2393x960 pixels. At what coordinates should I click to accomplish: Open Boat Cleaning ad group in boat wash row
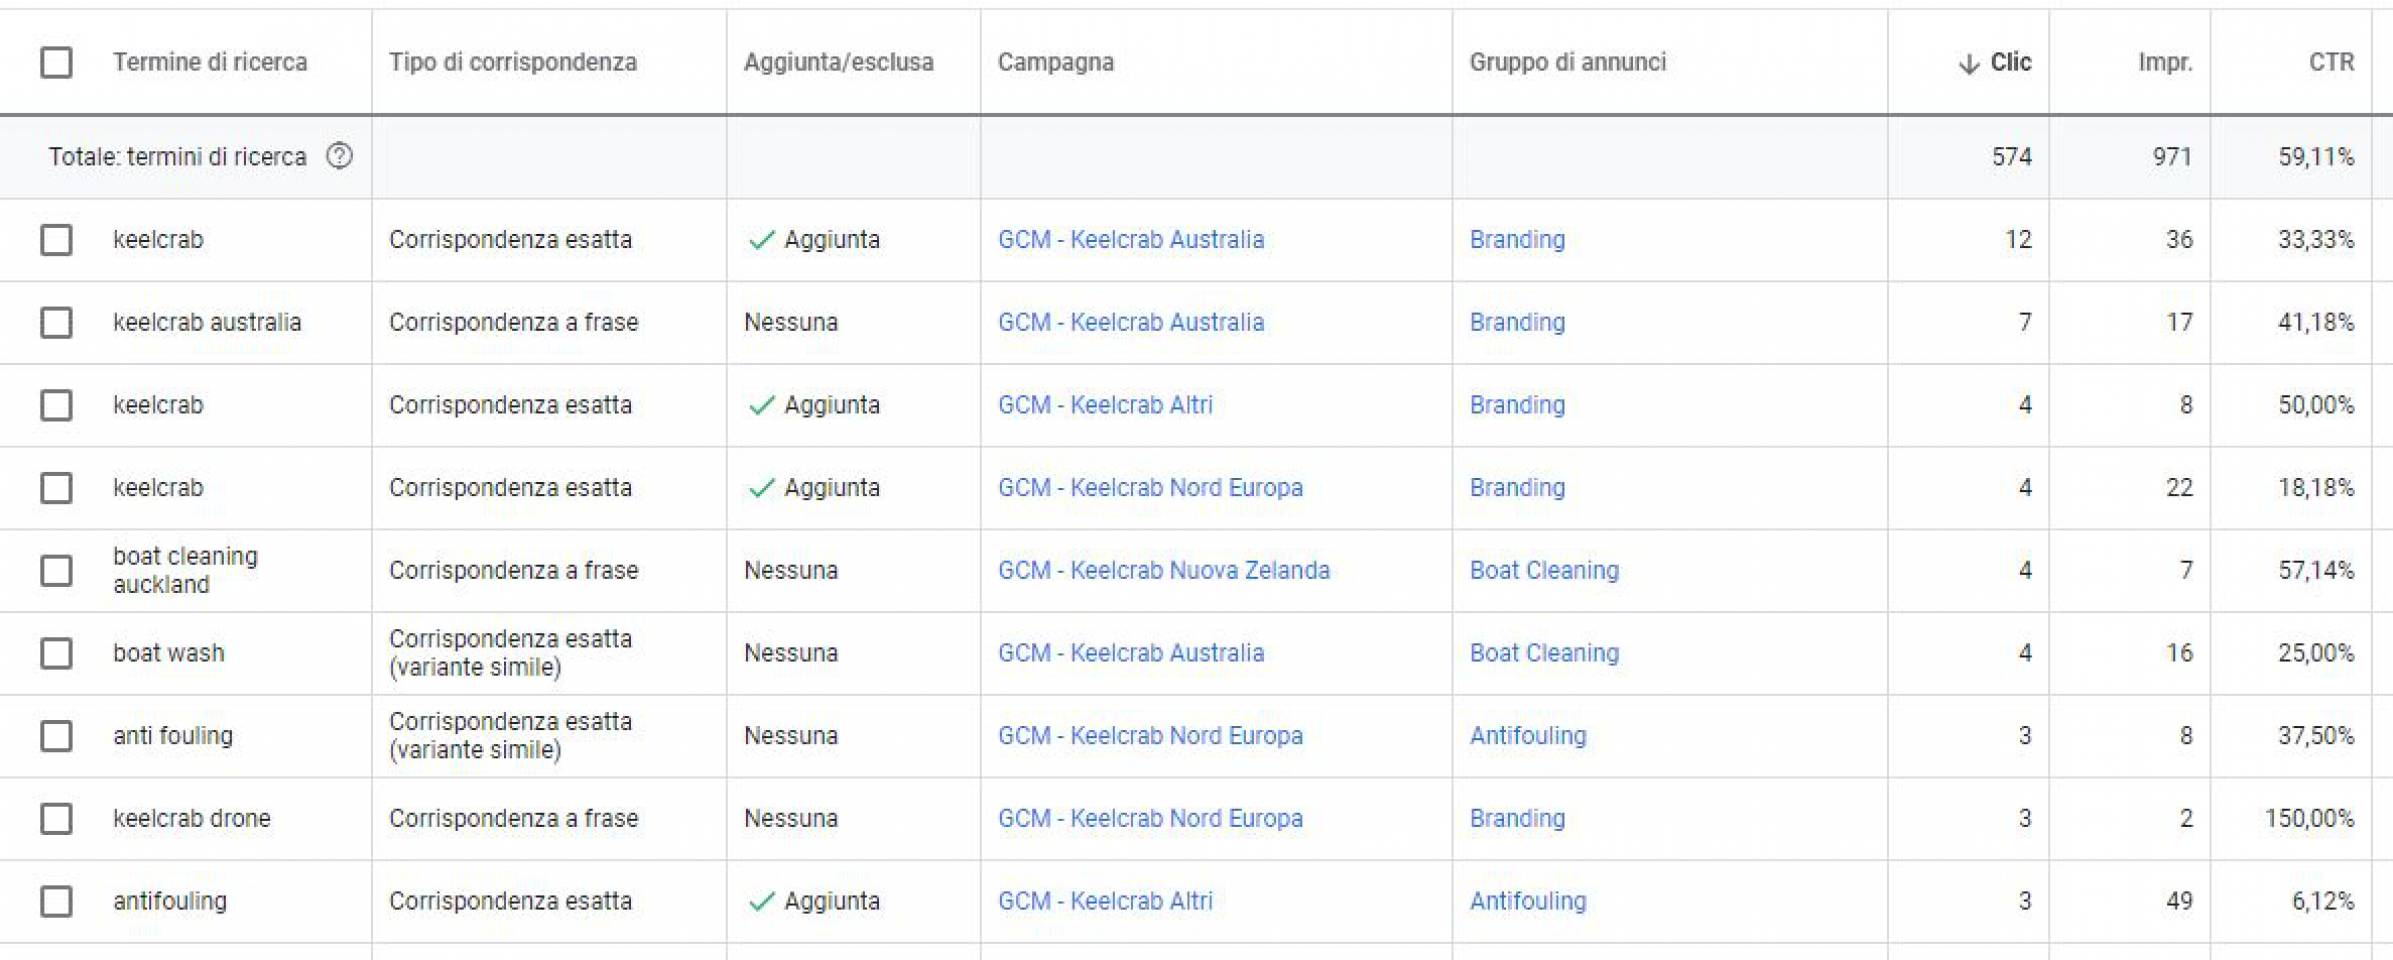point(1544,653)
